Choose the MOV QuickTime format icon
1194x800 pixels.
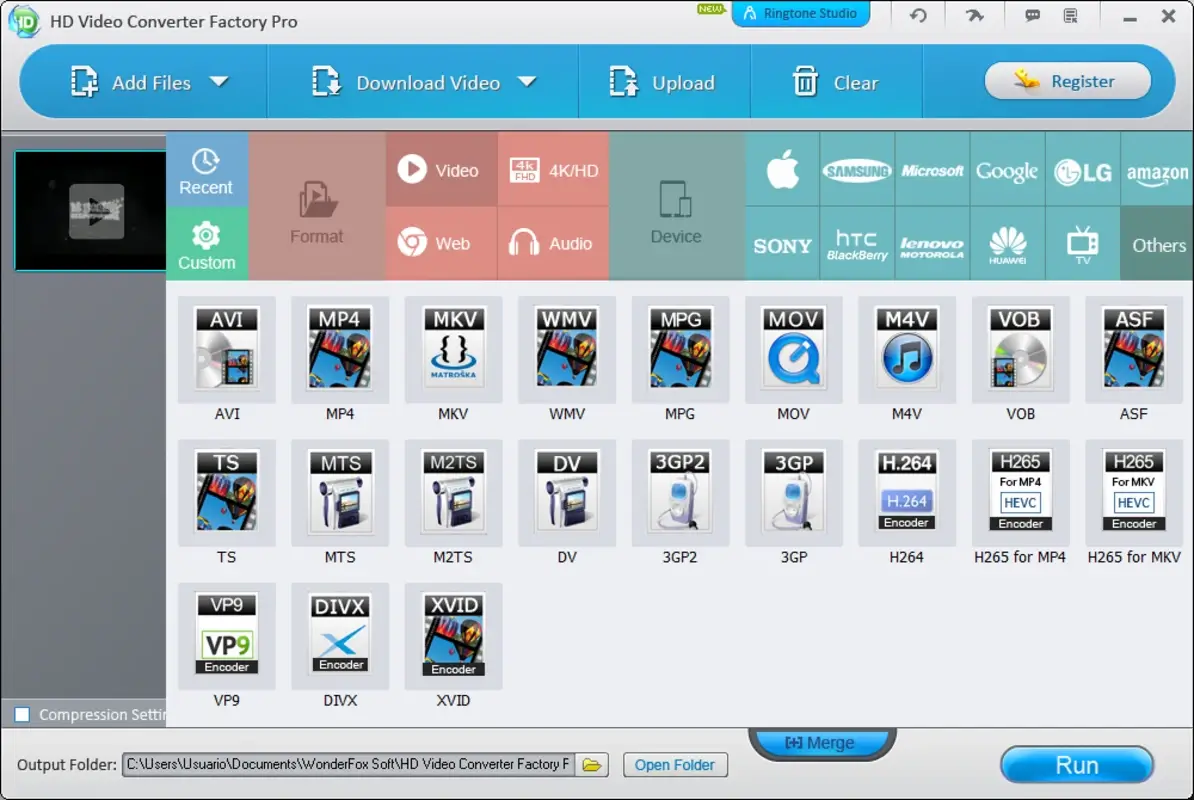pyautogui.click(x=794, y=350)
